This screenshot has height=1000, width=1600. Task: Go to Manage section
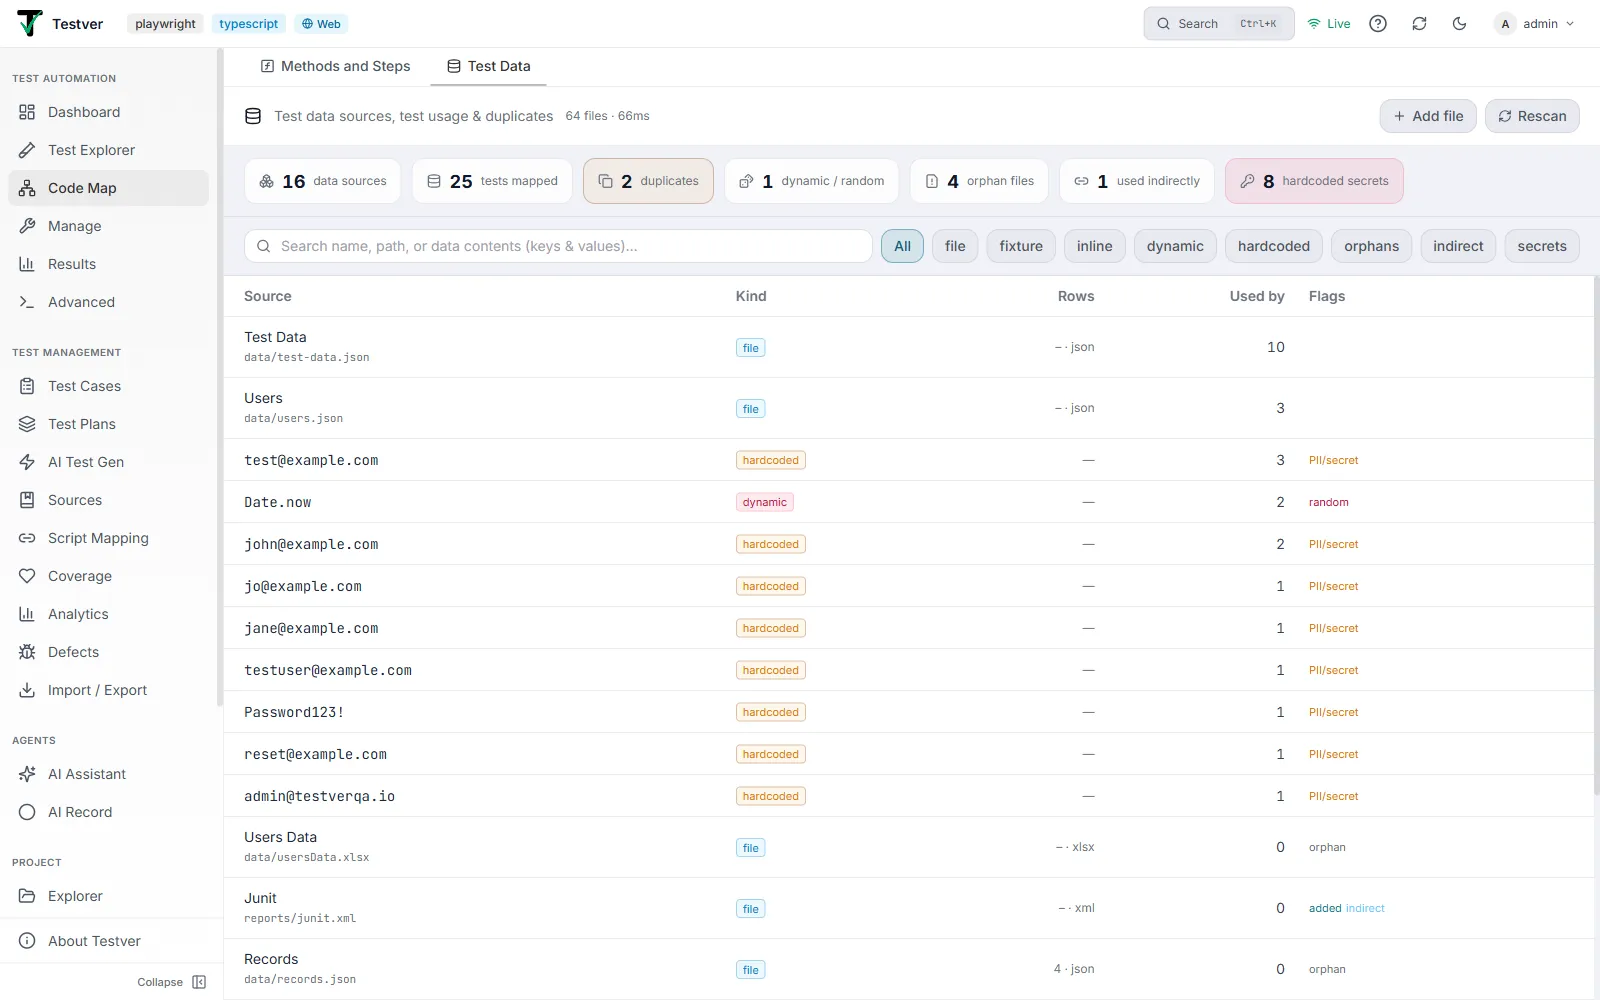point(108,226)
